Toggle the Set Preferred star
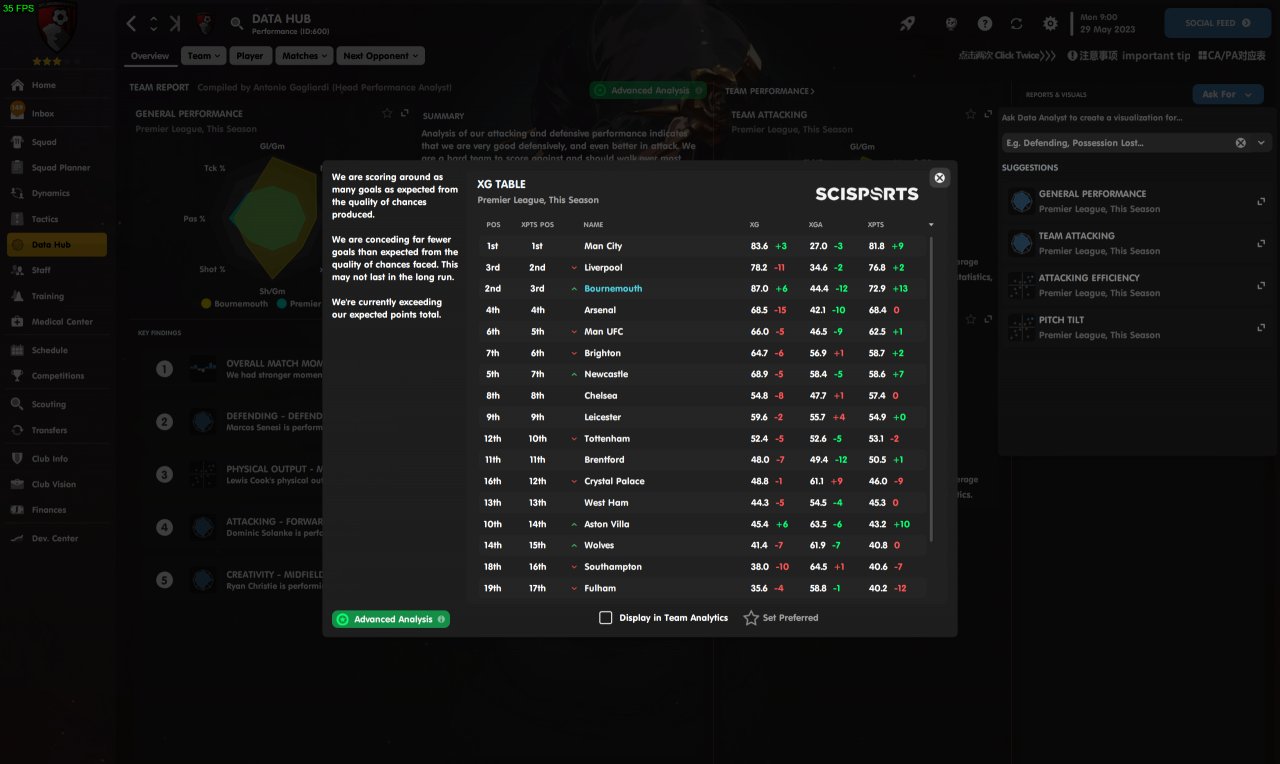Viewport: 1280px width, 764px height. (x=751, y=618)
